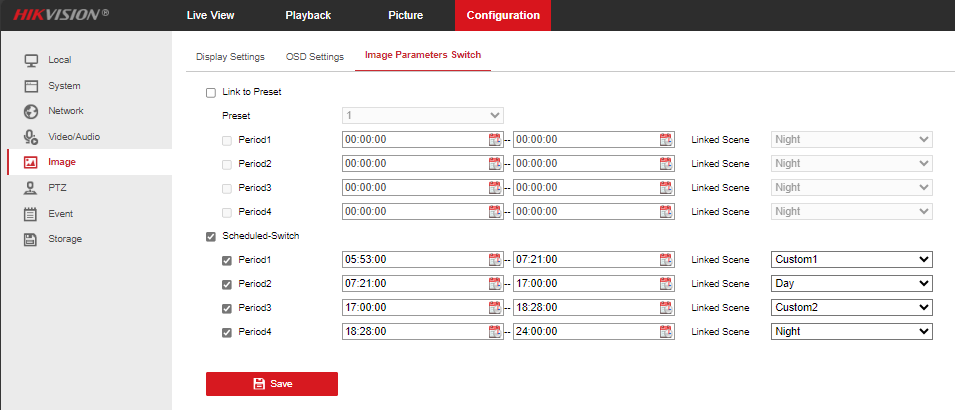Click the red Save button
The height and width of the screenshot is (410, 955).
click(x=272, y=384)
